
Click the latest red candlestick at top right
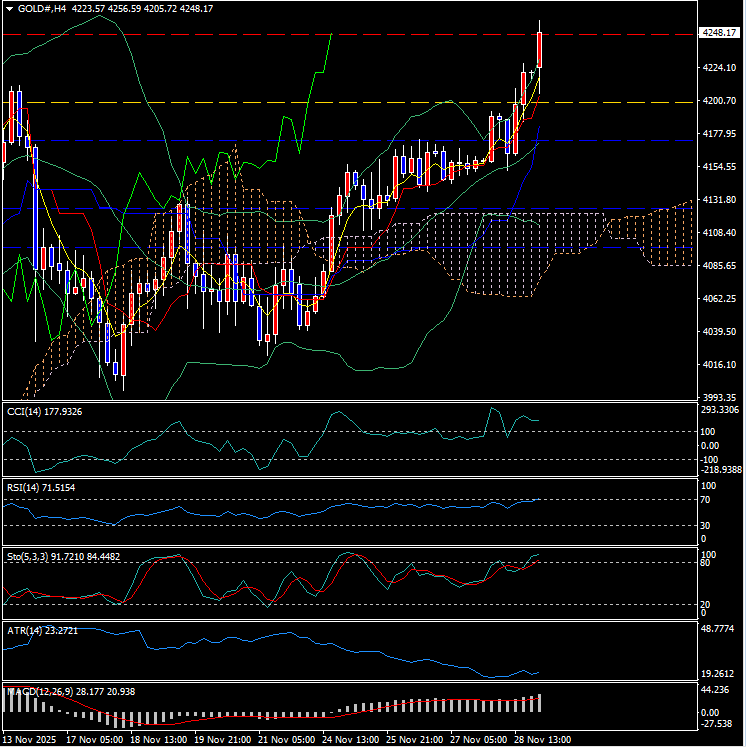point(540,50)
